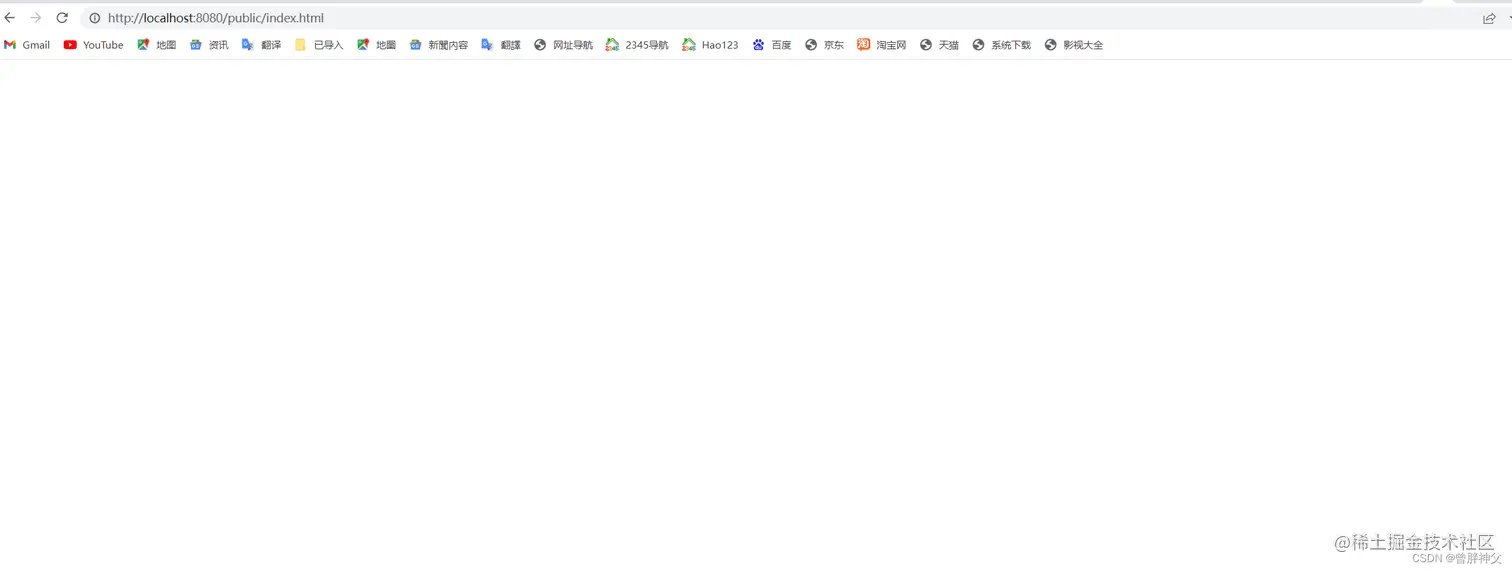1512x570 pixels.
Task: Open the 淘宝网 bookmark
Action: pos(881,45)
